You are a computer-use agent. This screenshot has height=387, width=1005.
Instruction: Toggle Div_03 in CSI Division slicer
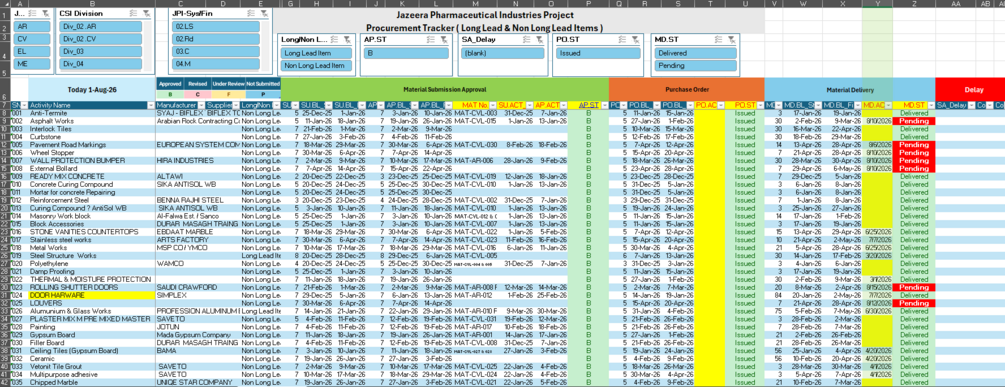[x=100, y=51]
